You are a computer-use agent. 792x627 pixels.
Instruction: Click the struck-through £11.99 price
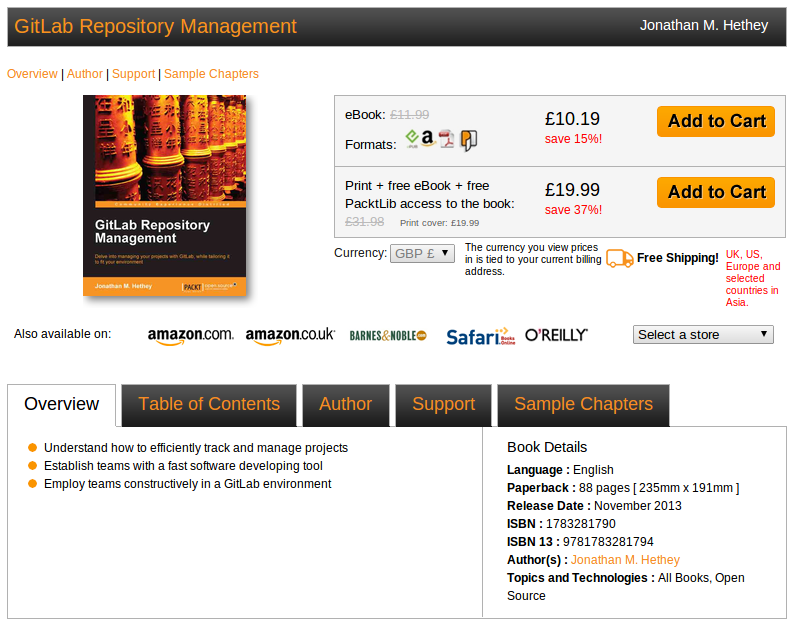coord(410,115)
